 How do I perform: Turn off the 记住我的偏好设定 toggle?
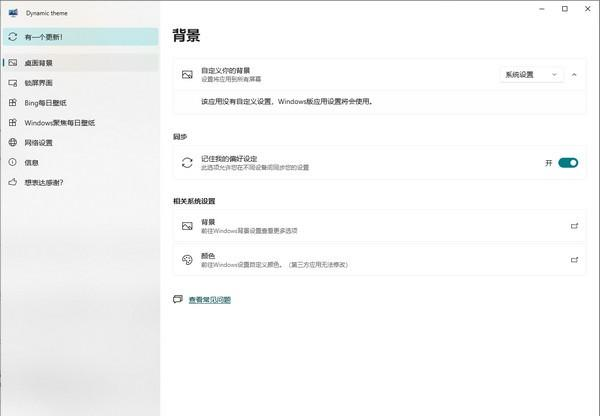[568, 163]
